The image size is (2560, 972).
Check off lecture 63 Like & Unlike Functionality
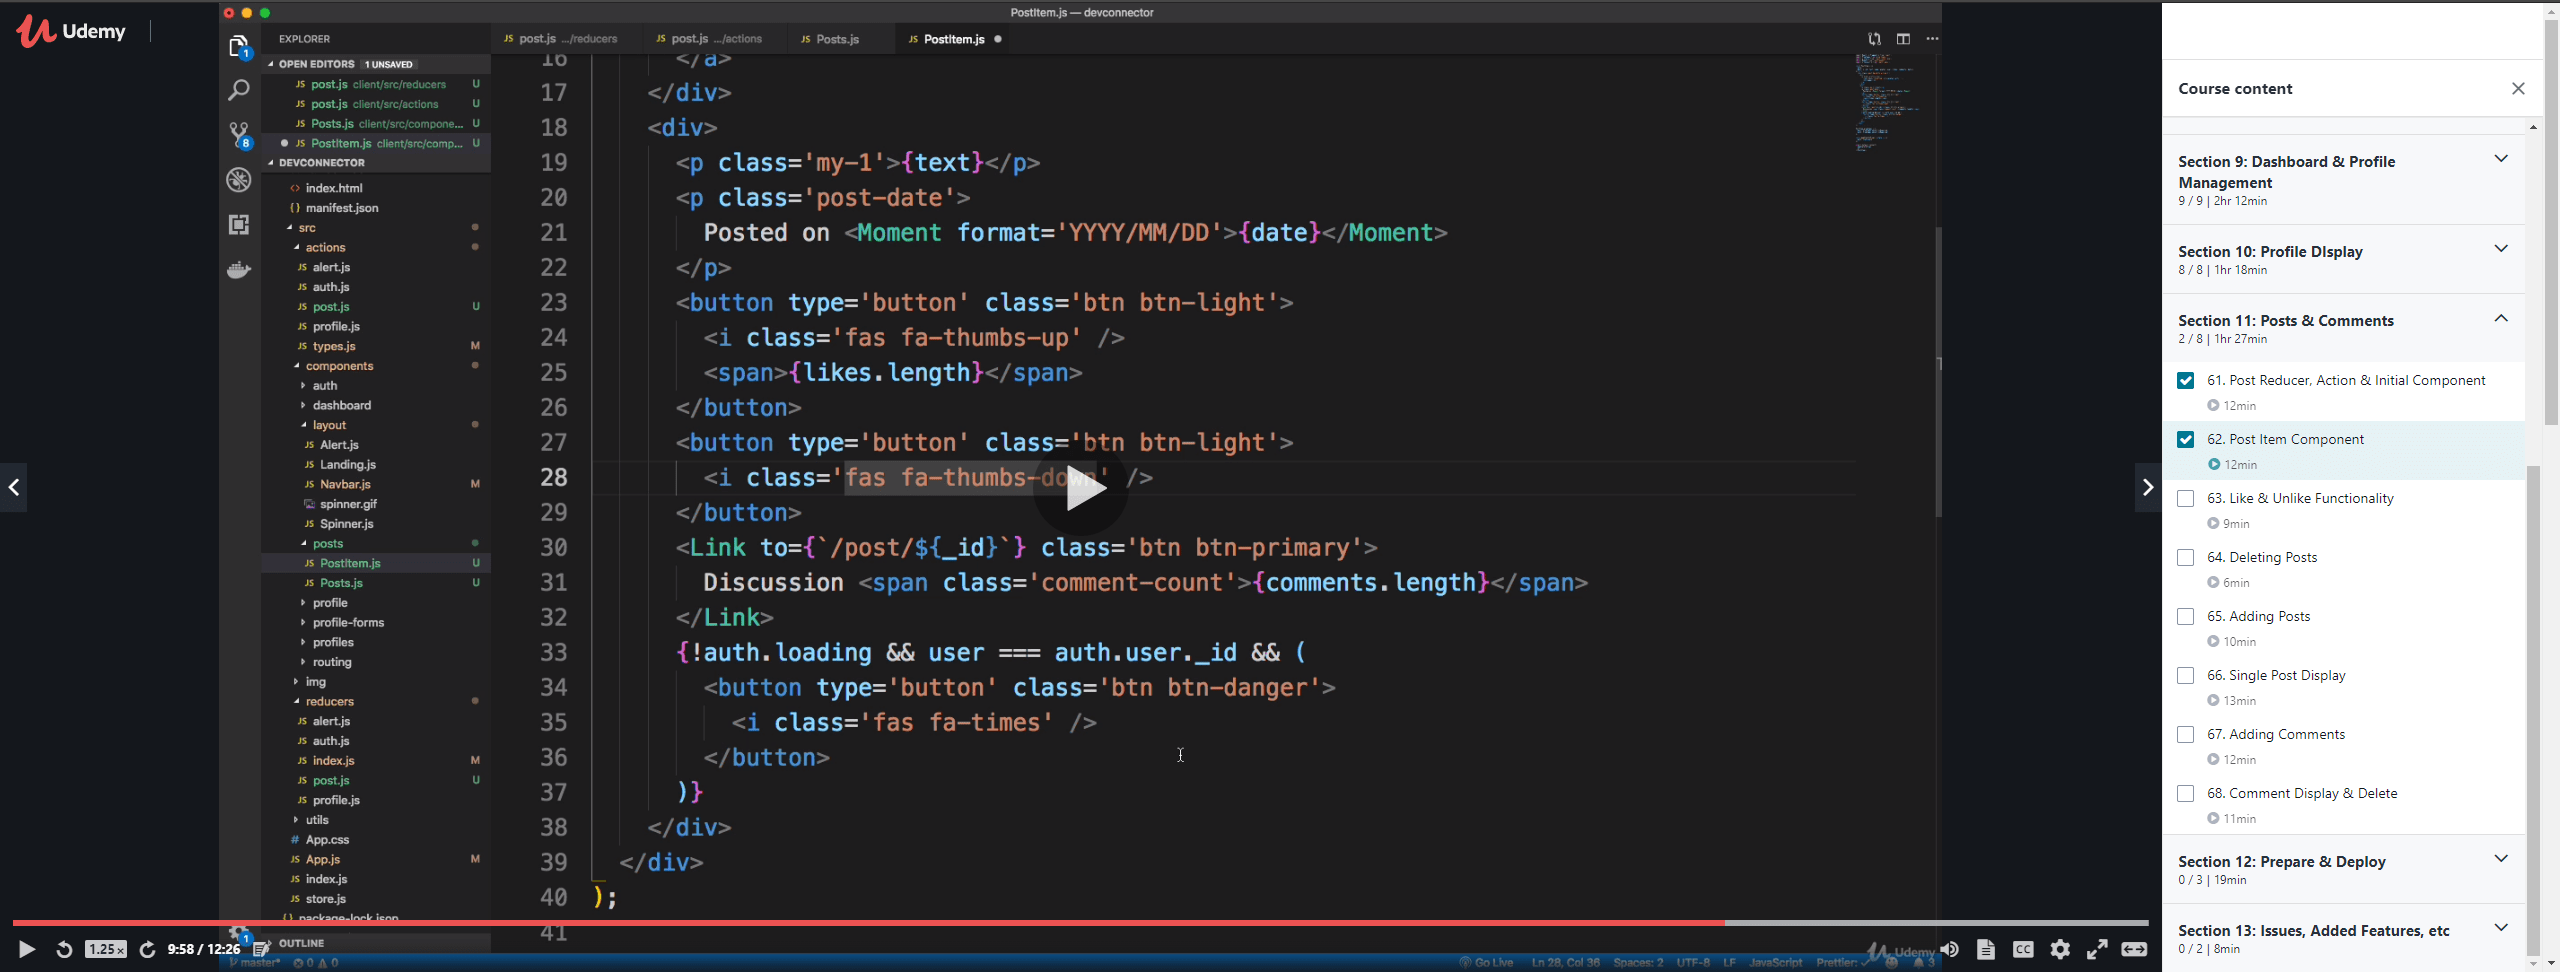click(2187, 498)
